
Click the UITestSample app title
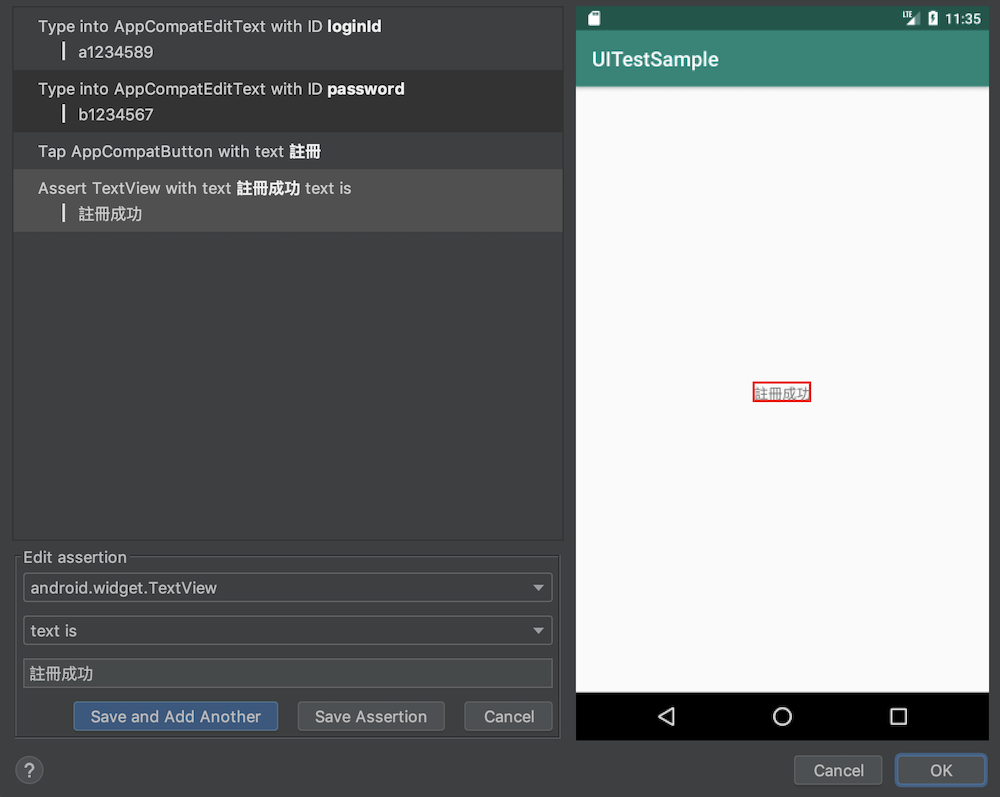[x=655, y=59]
